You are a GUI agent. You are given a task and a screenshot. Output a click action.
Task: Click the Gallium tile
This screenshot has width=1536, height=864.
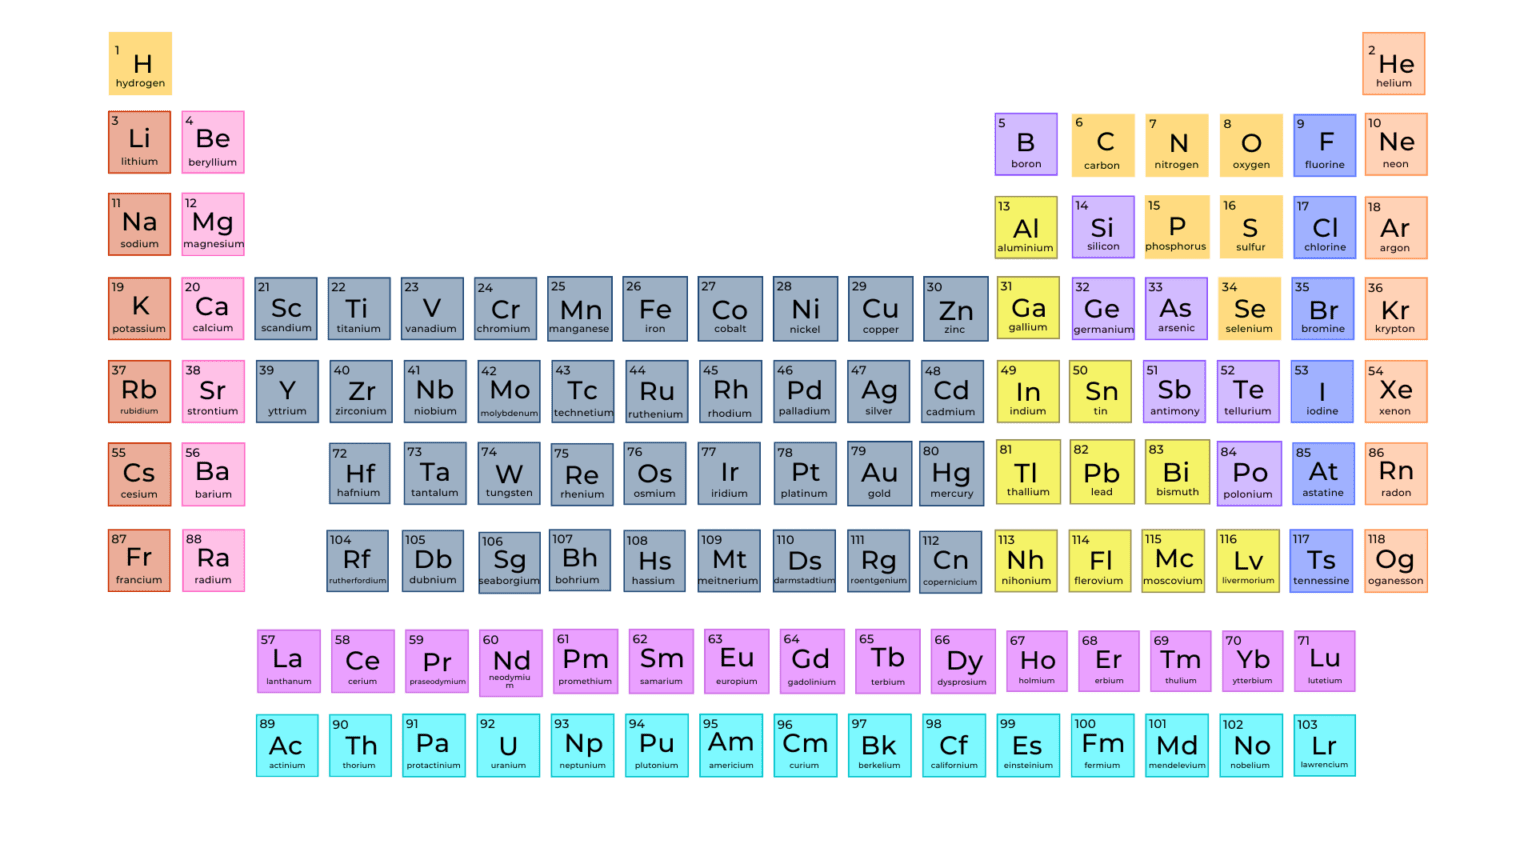1028,308
